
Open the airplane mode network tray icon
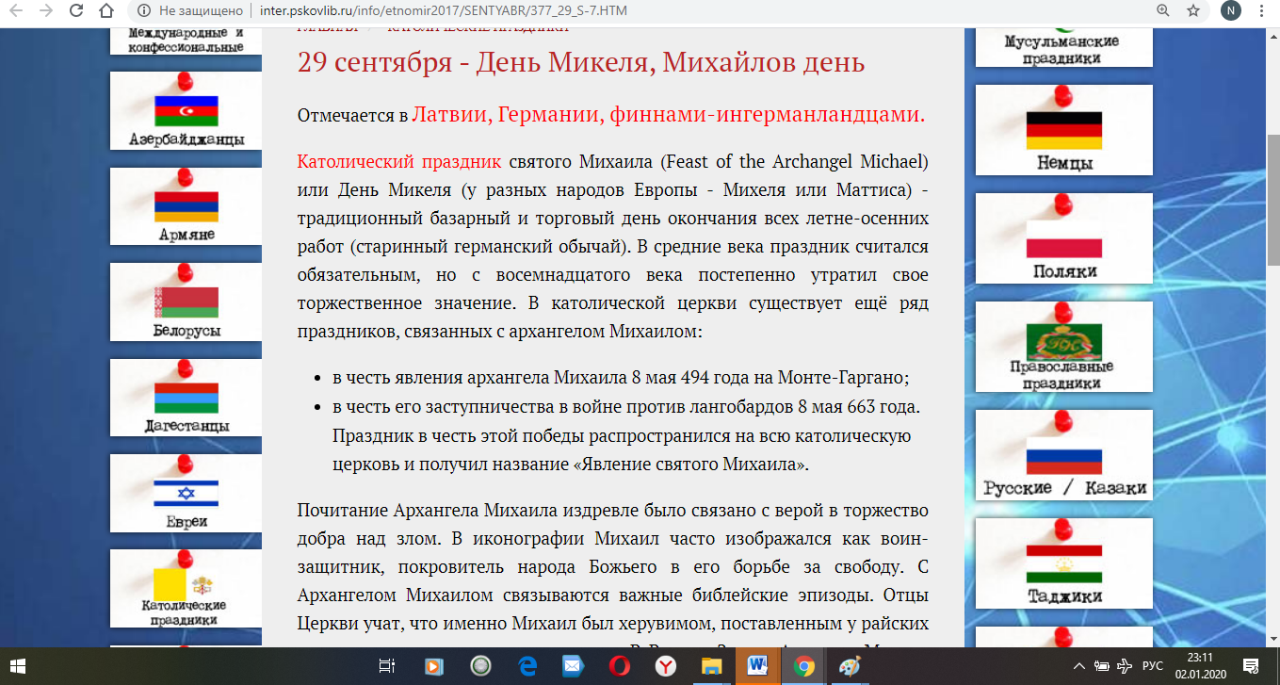click(1123, 666)
